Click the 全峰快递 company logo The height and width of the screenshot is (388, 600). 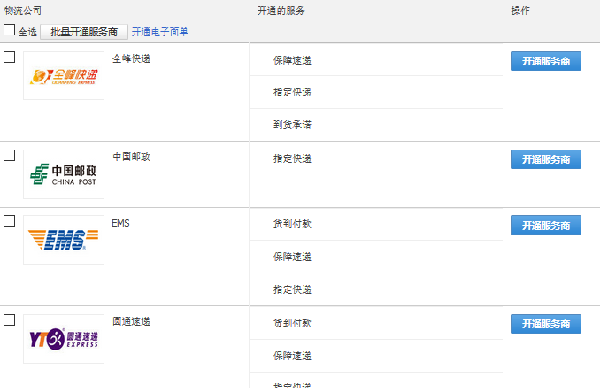tap(64, 76)
